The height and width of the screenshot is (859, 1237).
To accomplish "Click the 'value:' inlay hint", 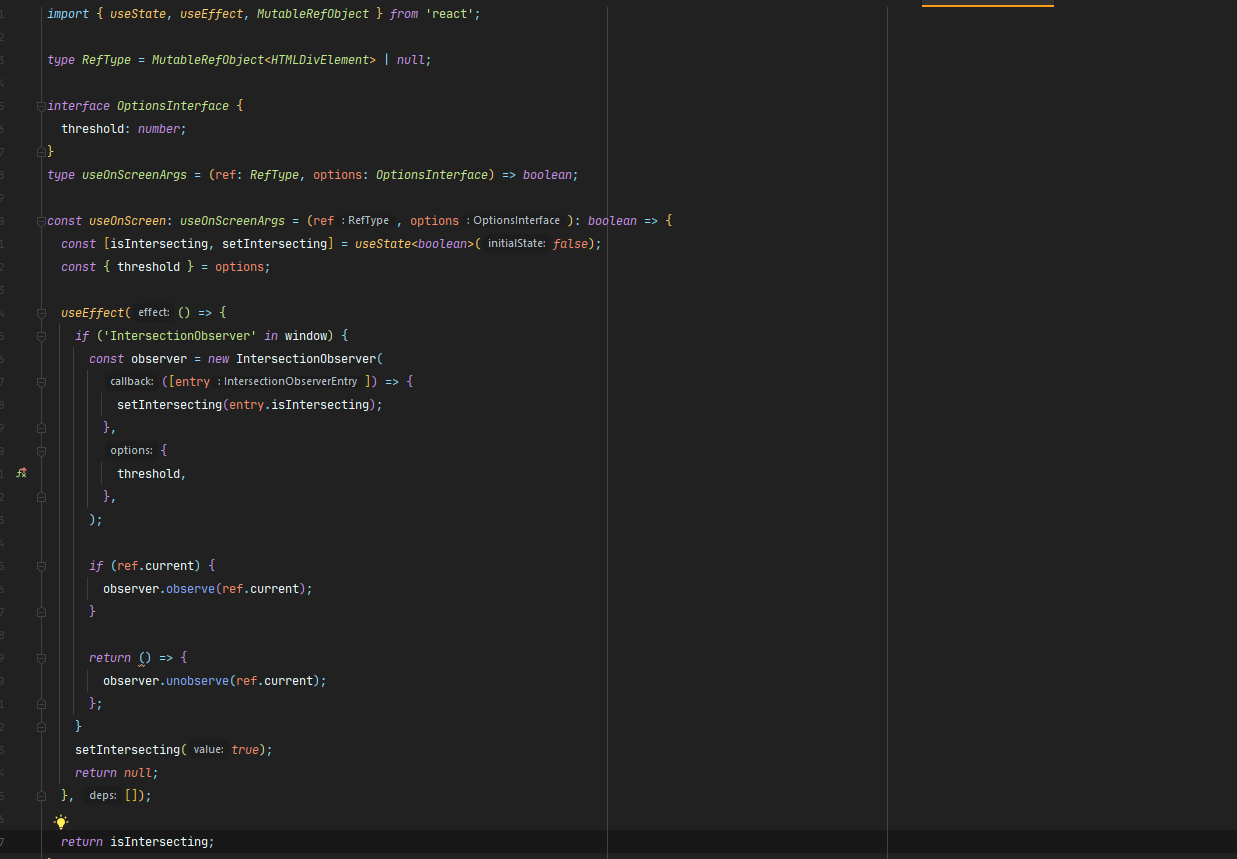I will pos(208,750).
